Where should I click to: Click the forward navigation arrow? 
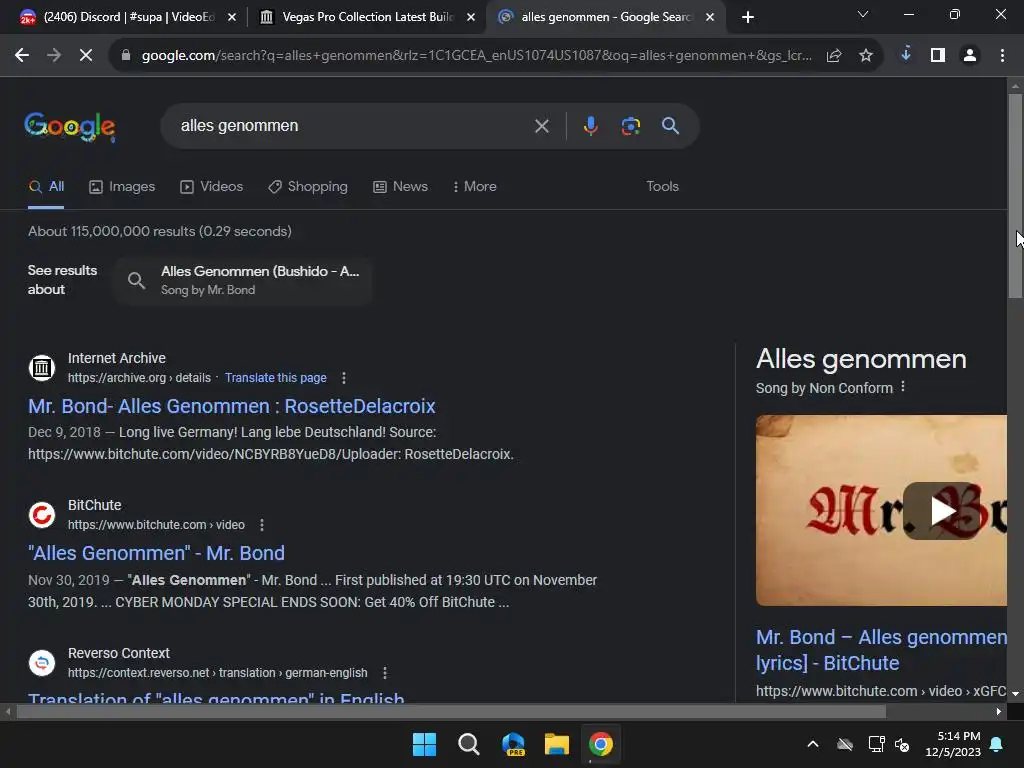(x=54, y=56)
